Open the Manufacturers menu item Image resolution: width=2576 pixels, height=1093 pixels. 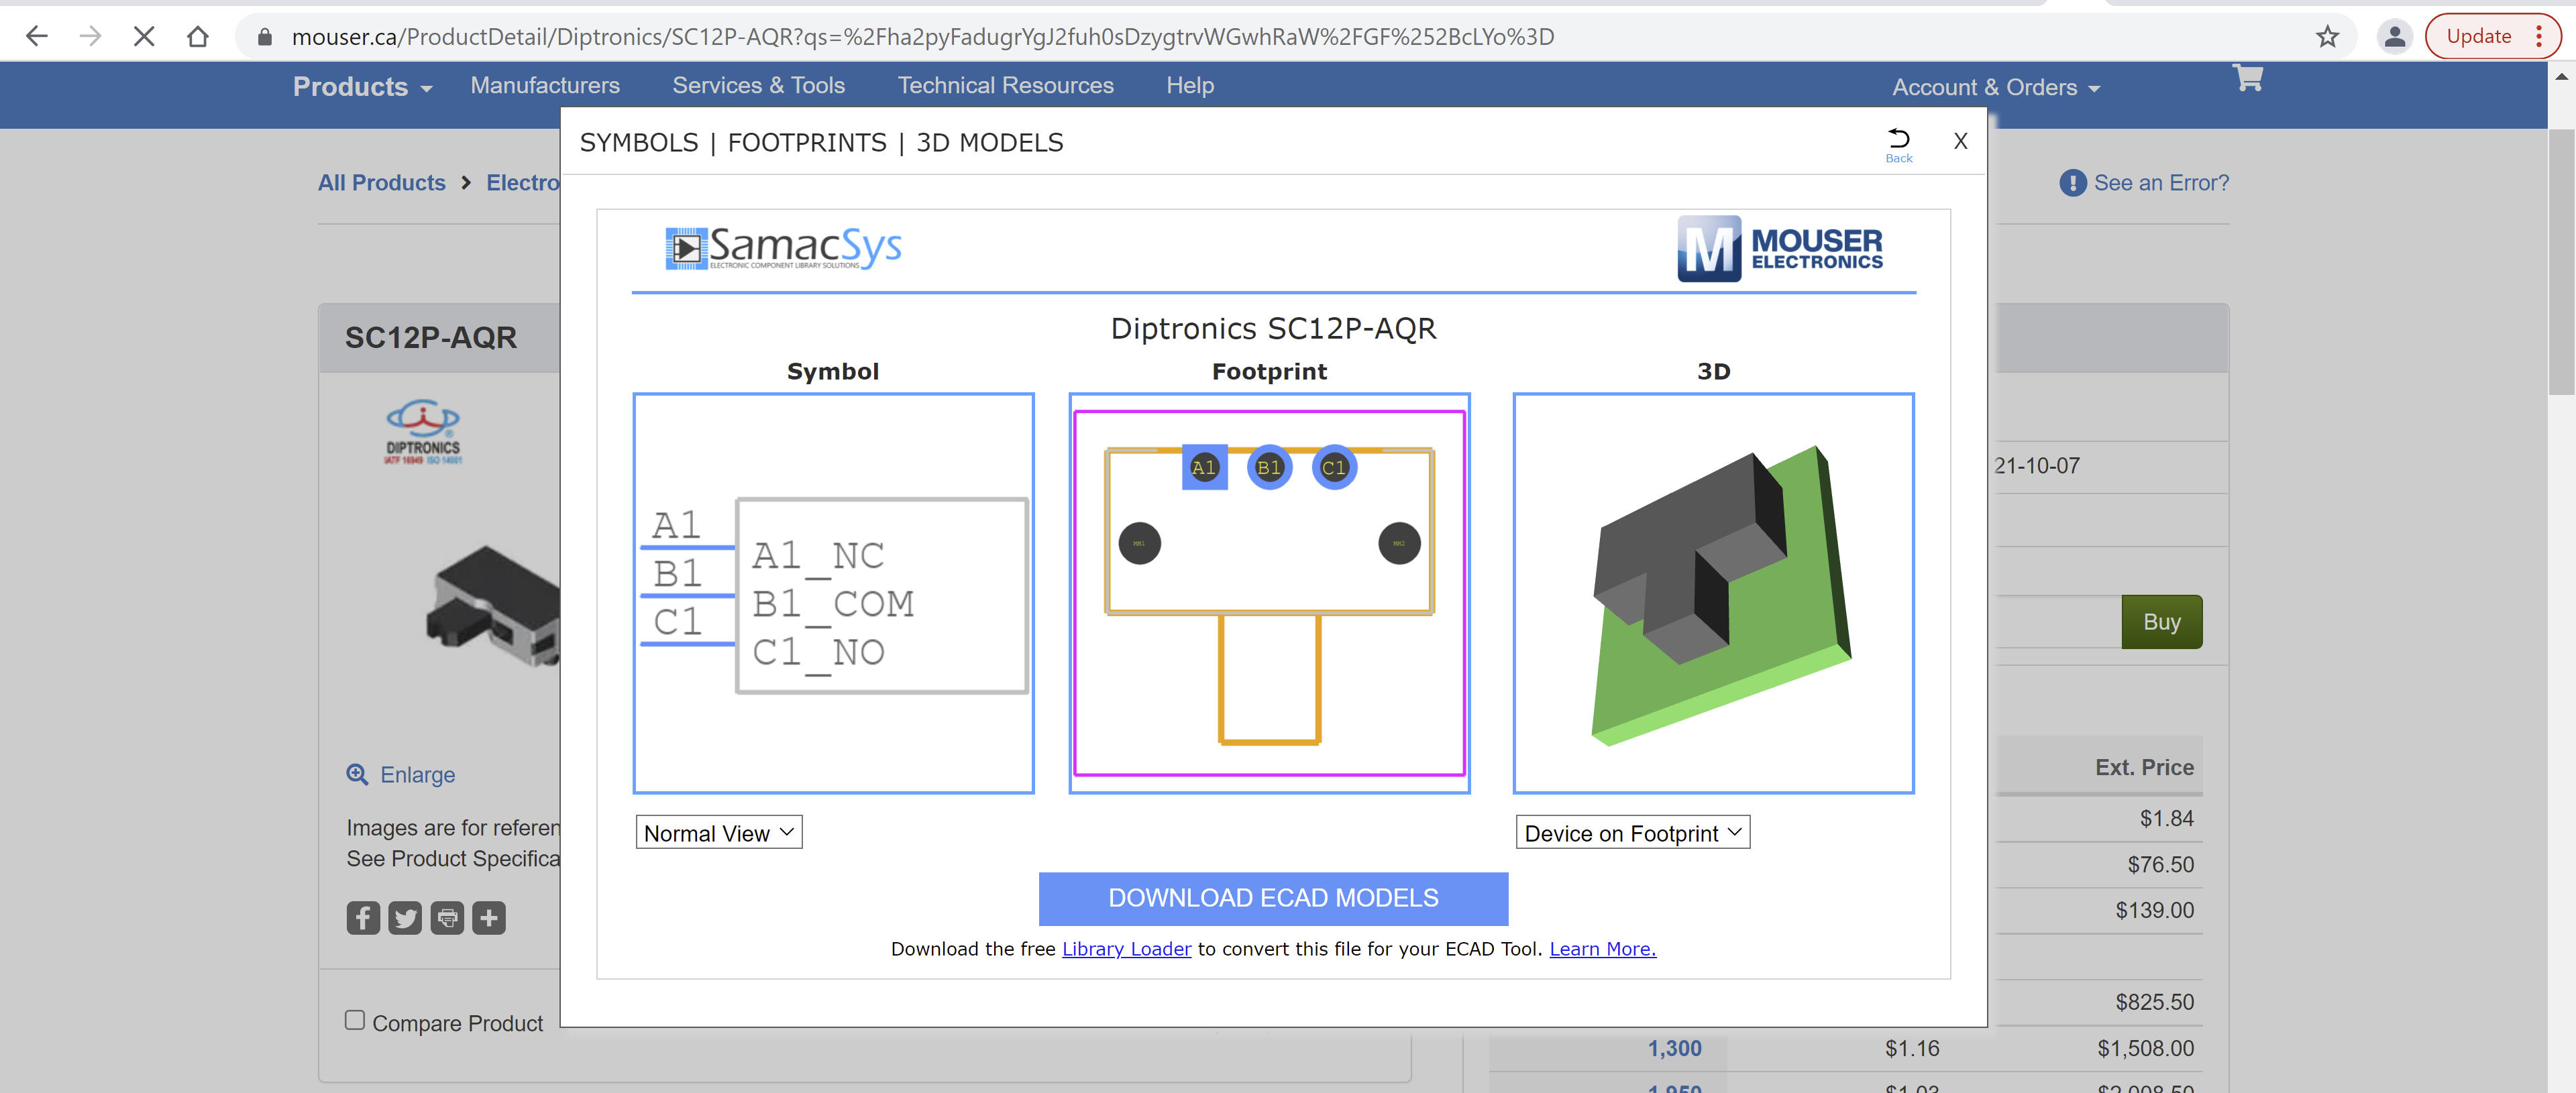(x=545, y=86)
